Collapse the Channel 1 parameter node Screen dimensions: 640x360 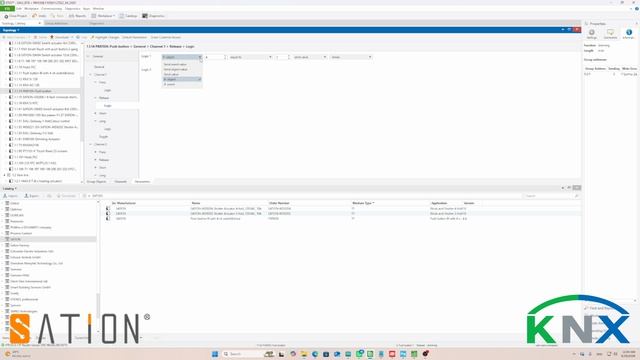(x=91, y=75)
